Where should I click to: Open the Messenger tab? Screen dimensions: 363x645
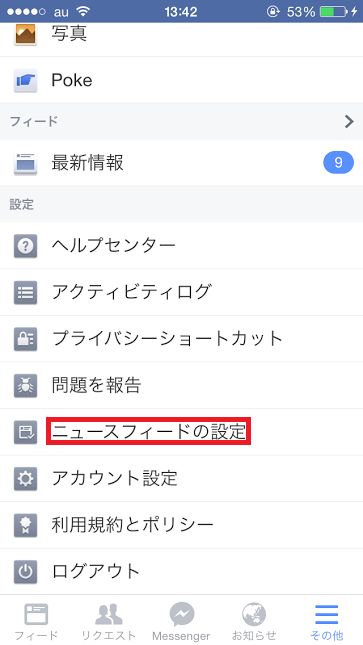click(181, 621)
